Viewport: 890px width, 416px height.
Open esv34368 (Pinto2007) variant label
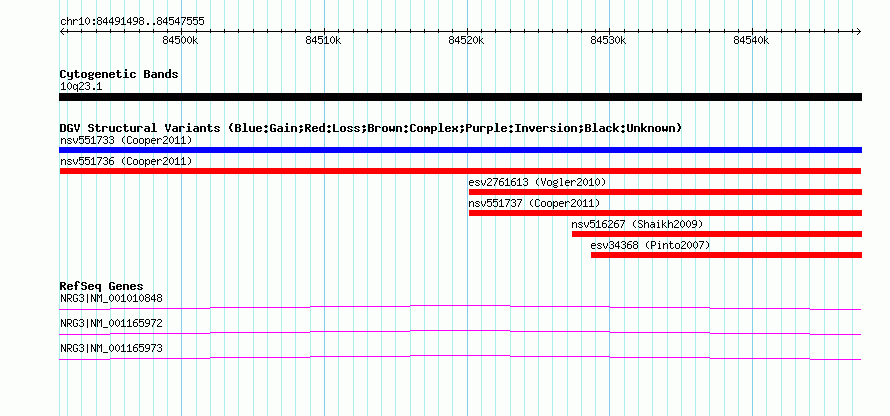tap(650, 245)
